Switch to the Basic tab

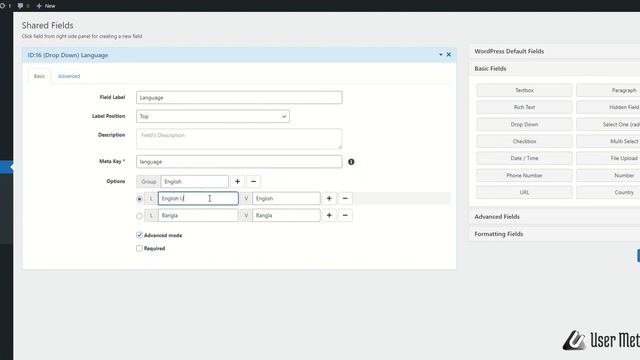pyautogui.click(x=40, y=76)
